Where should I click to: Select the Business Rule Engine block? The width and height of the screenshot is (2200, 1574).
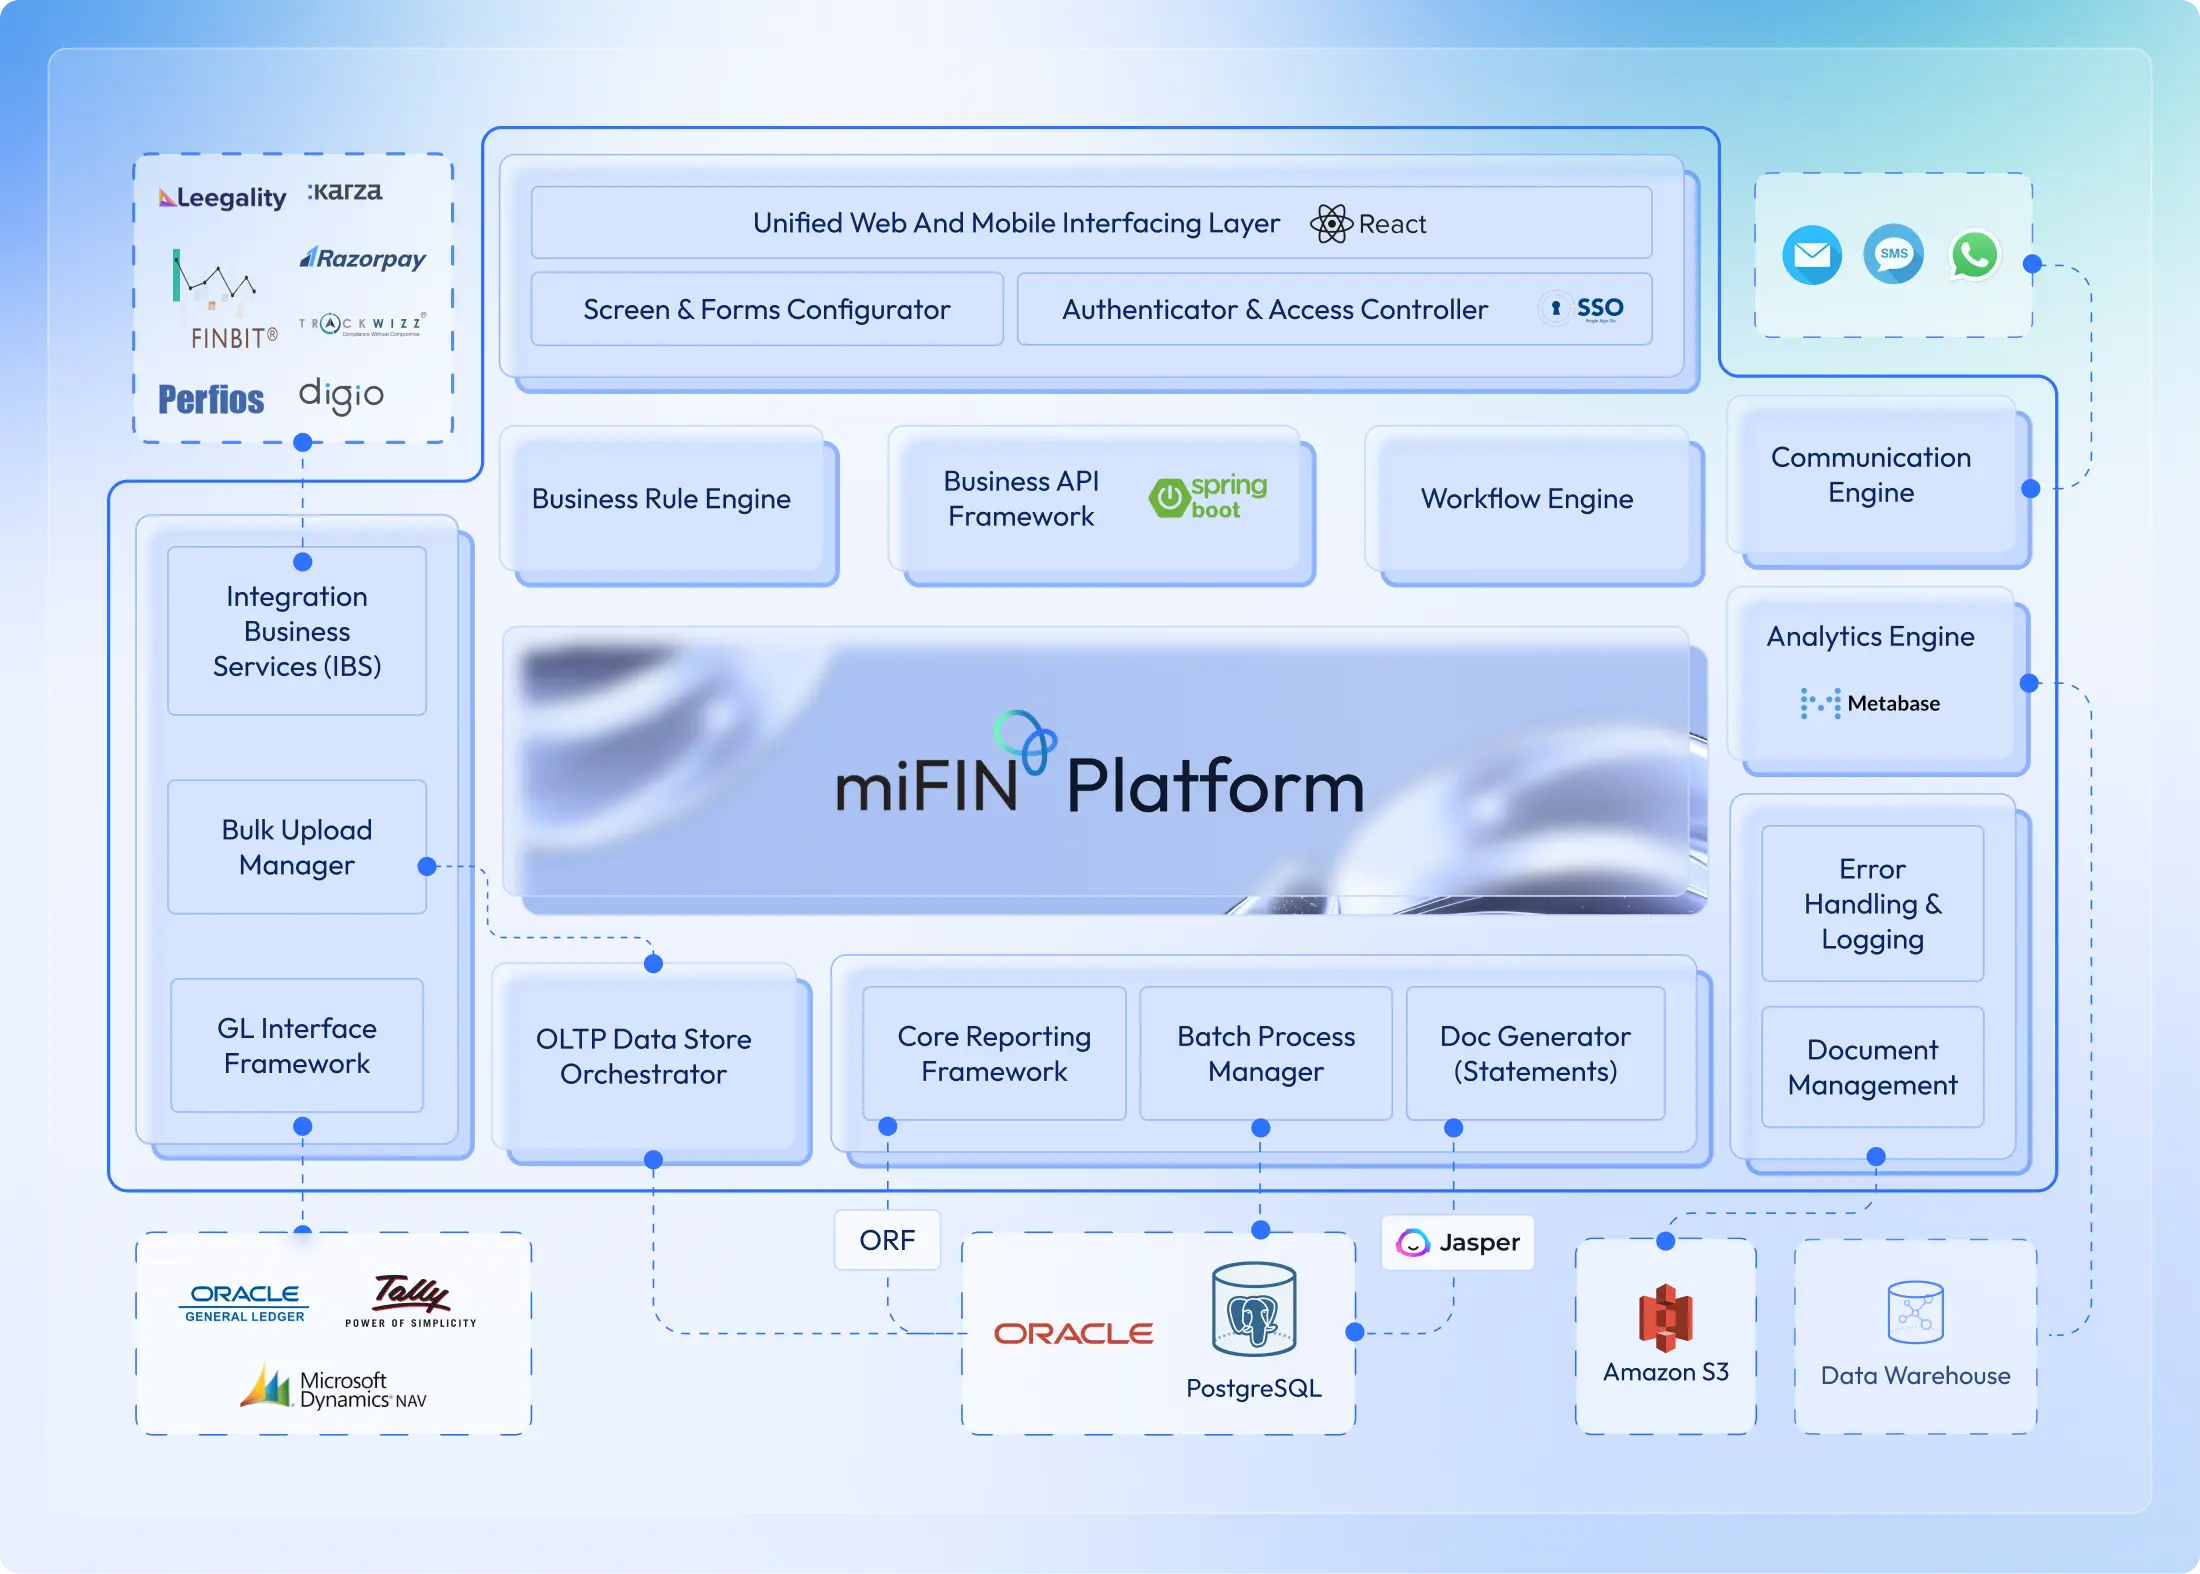661,499
